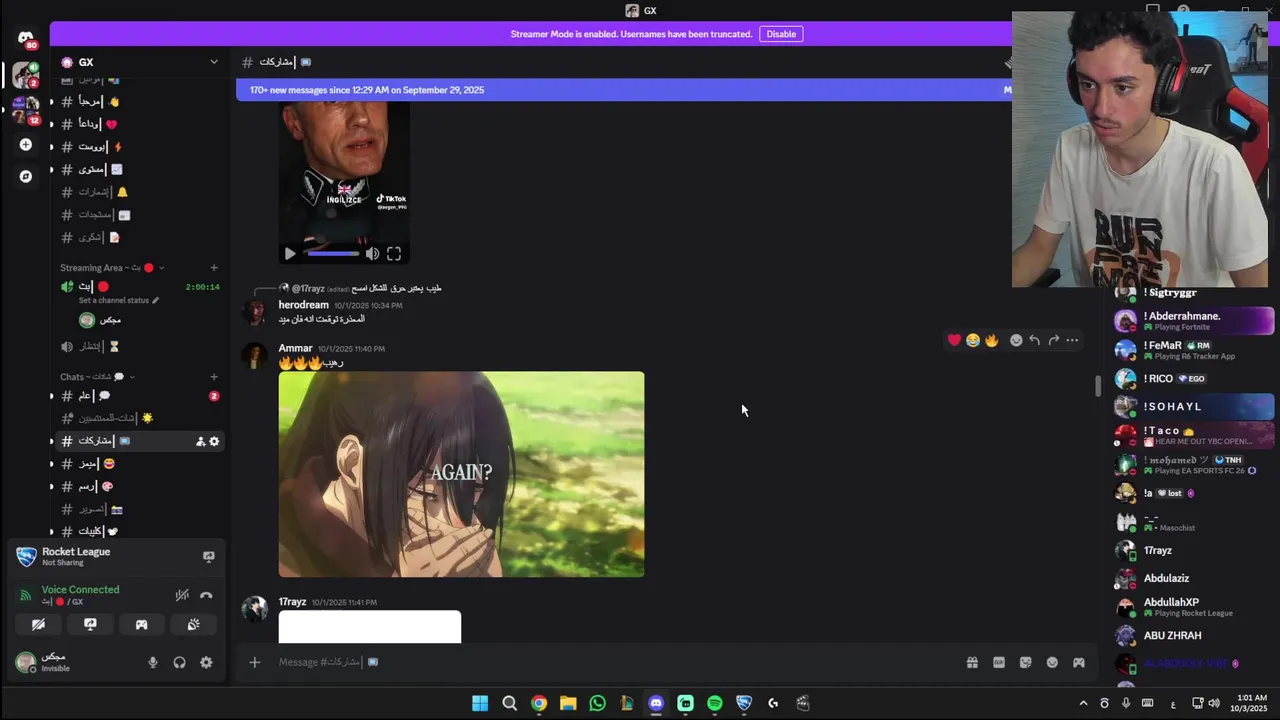Viewport: 1280px width, 720px height.
Task: Show hidden system tray icons chevron
Action: point(1083,704)
